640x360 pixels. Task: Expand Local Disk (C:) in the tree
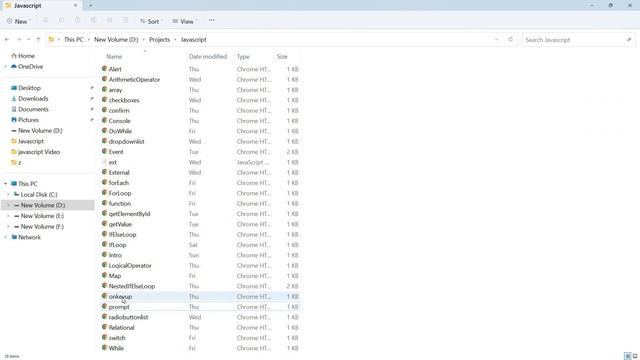(9, 195)
